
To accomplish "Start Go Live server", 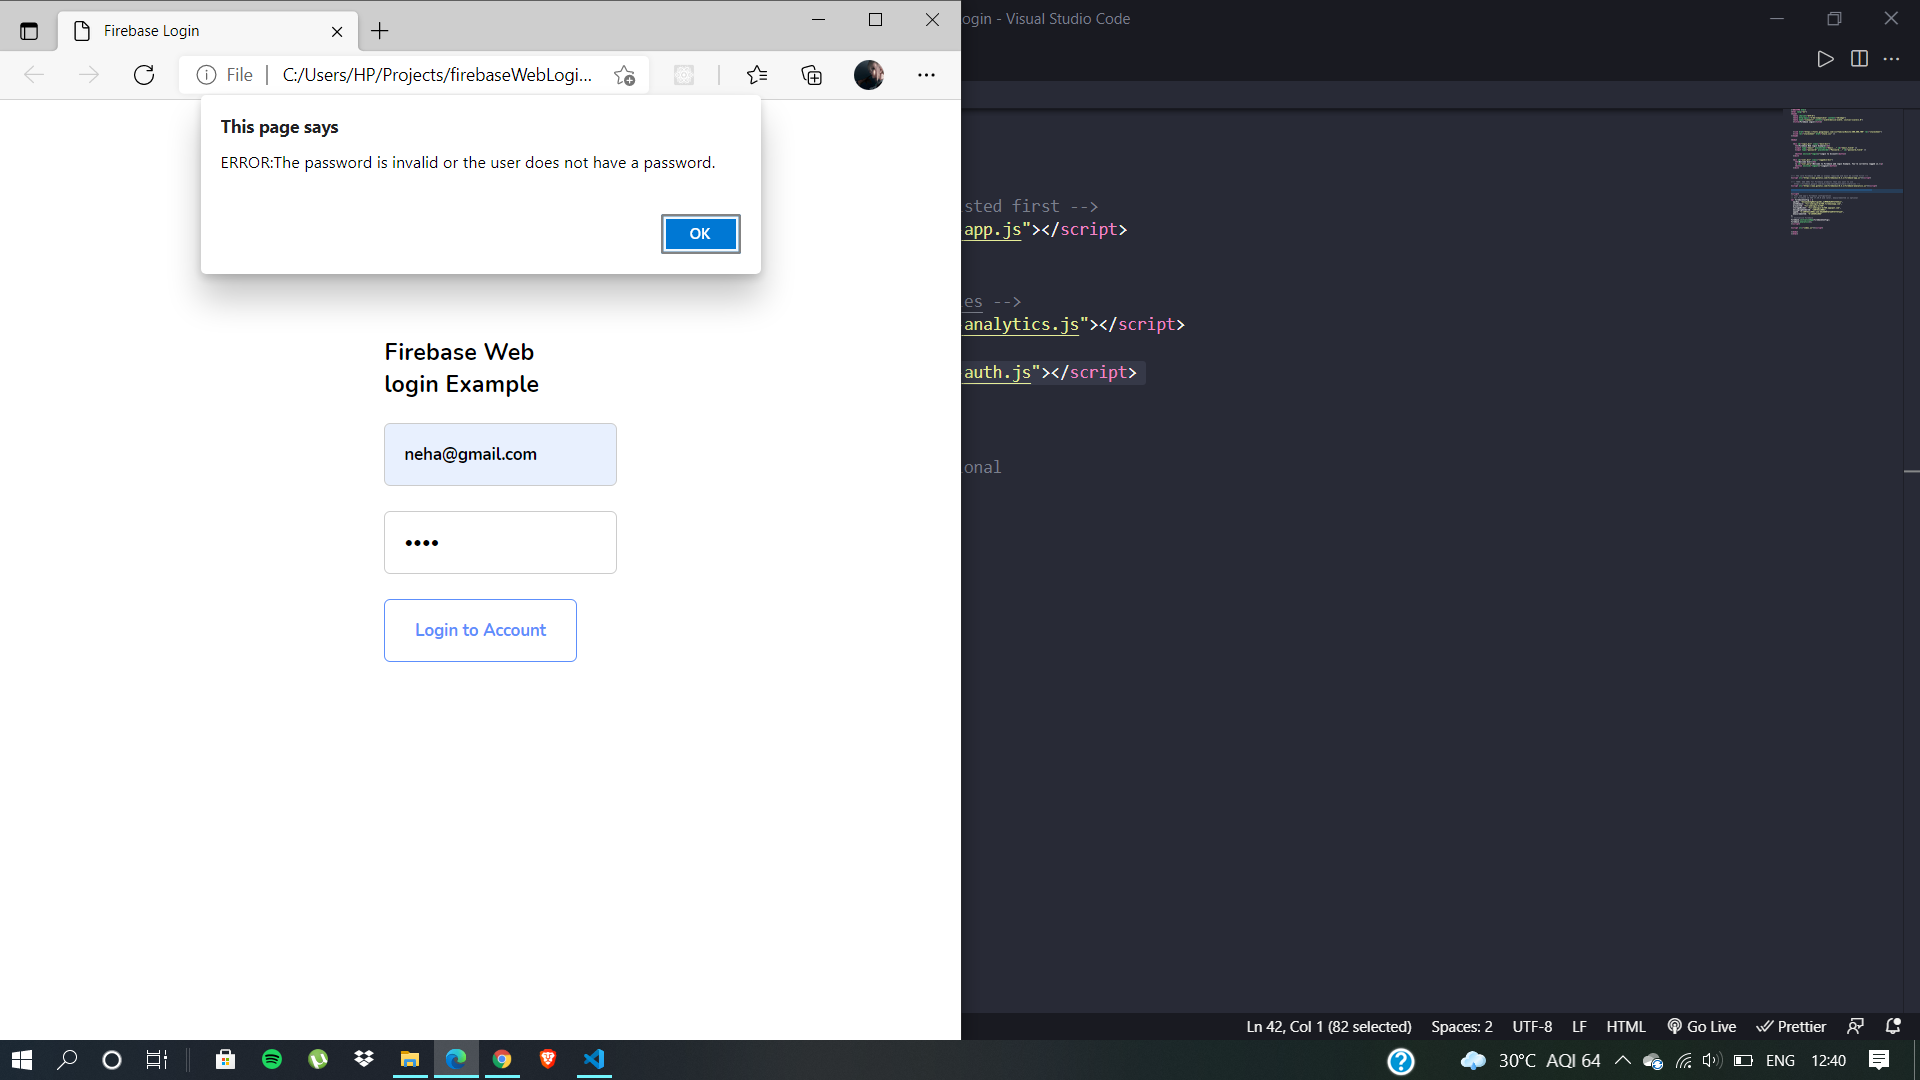I will (x=1701, y=1026).
